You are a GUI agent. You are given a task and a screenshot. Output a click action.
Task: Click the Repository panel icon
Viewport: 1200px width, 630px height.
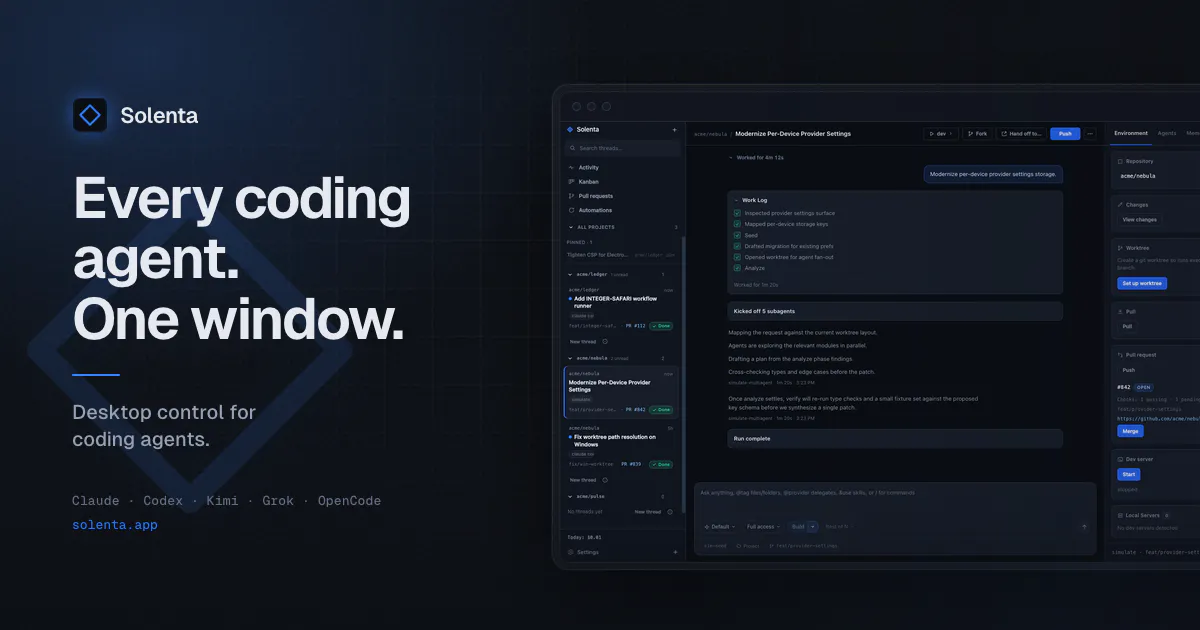tap(1119, 161)
